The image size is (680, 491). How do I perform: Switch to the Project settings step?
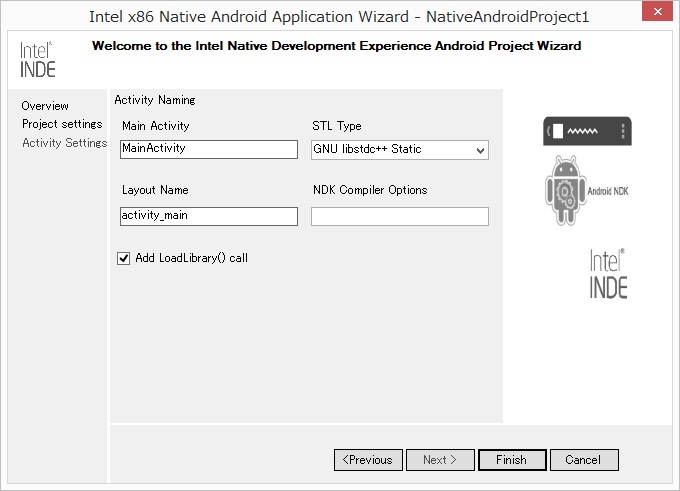tap(62, 124)
